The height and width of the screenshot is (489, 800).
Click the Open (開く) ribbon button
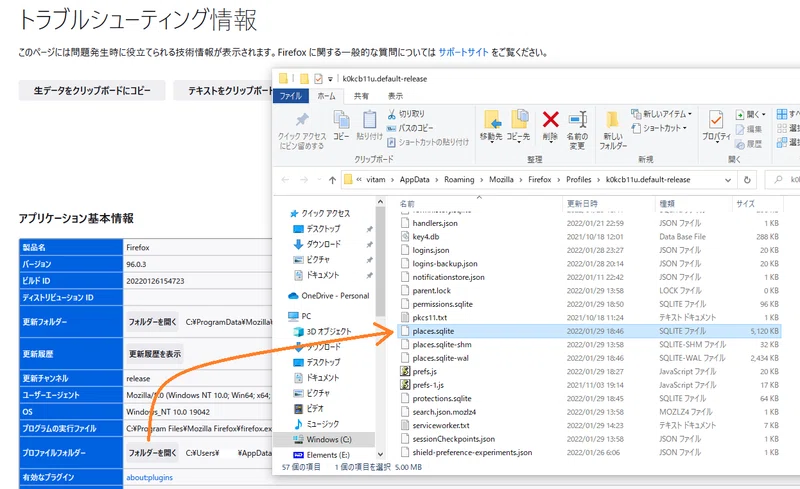751,114
